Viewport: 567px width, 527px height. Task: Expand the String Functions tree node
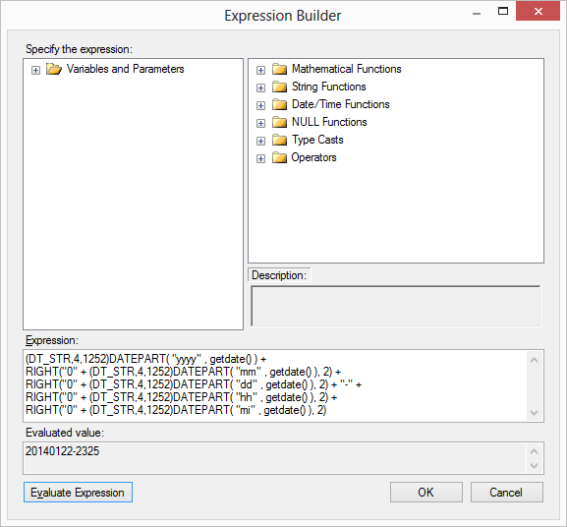pyautogui.click(x=261, y=88)
